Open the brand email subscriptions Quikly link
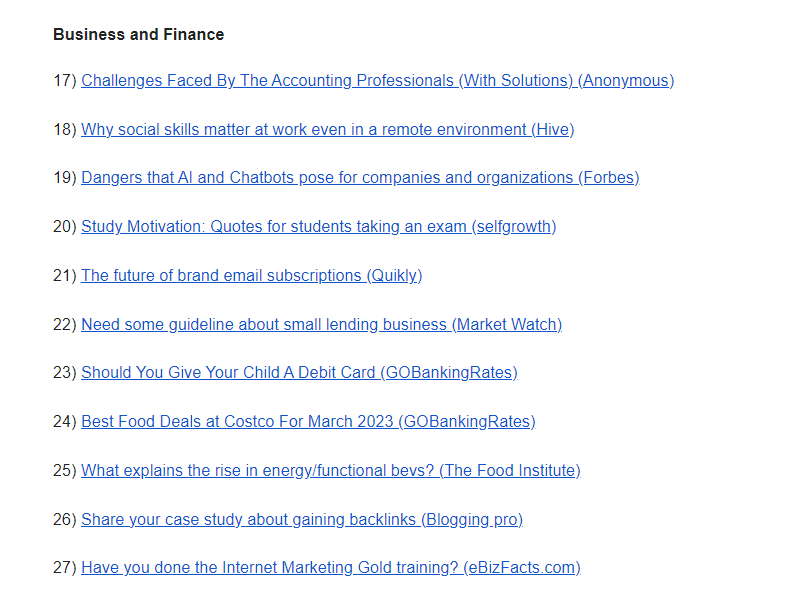The image size is (792, 608). 252,275
